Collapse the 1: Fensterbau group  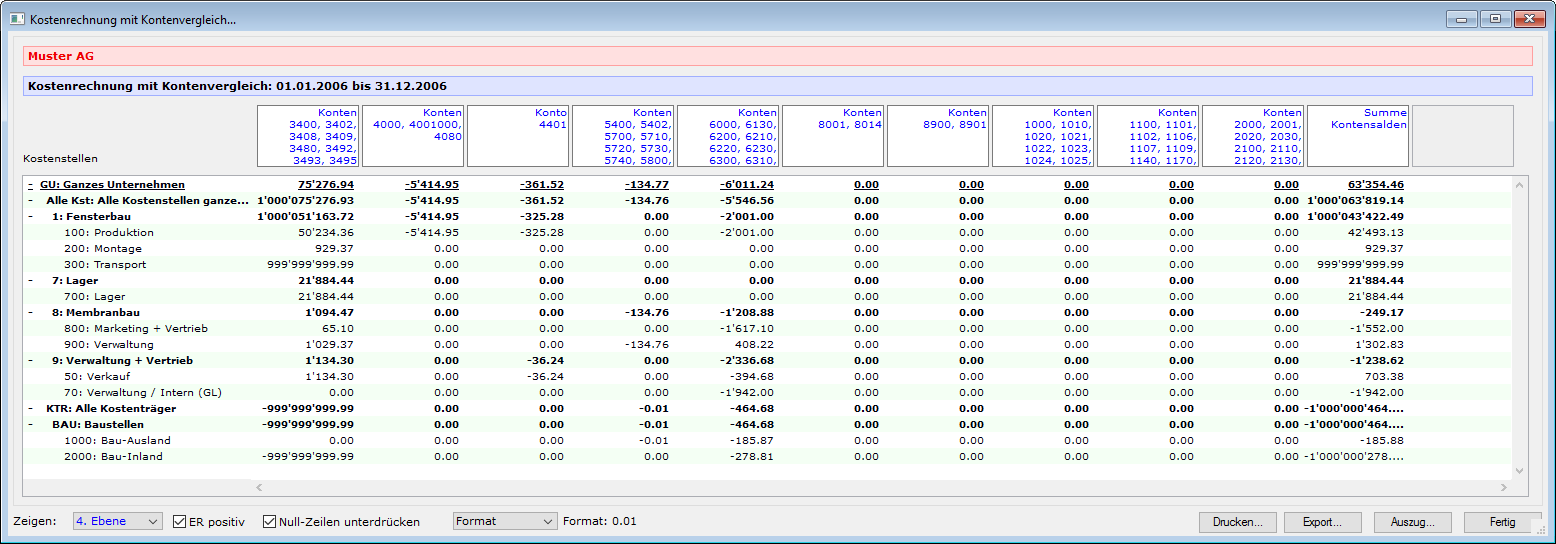tap(30, 217)
